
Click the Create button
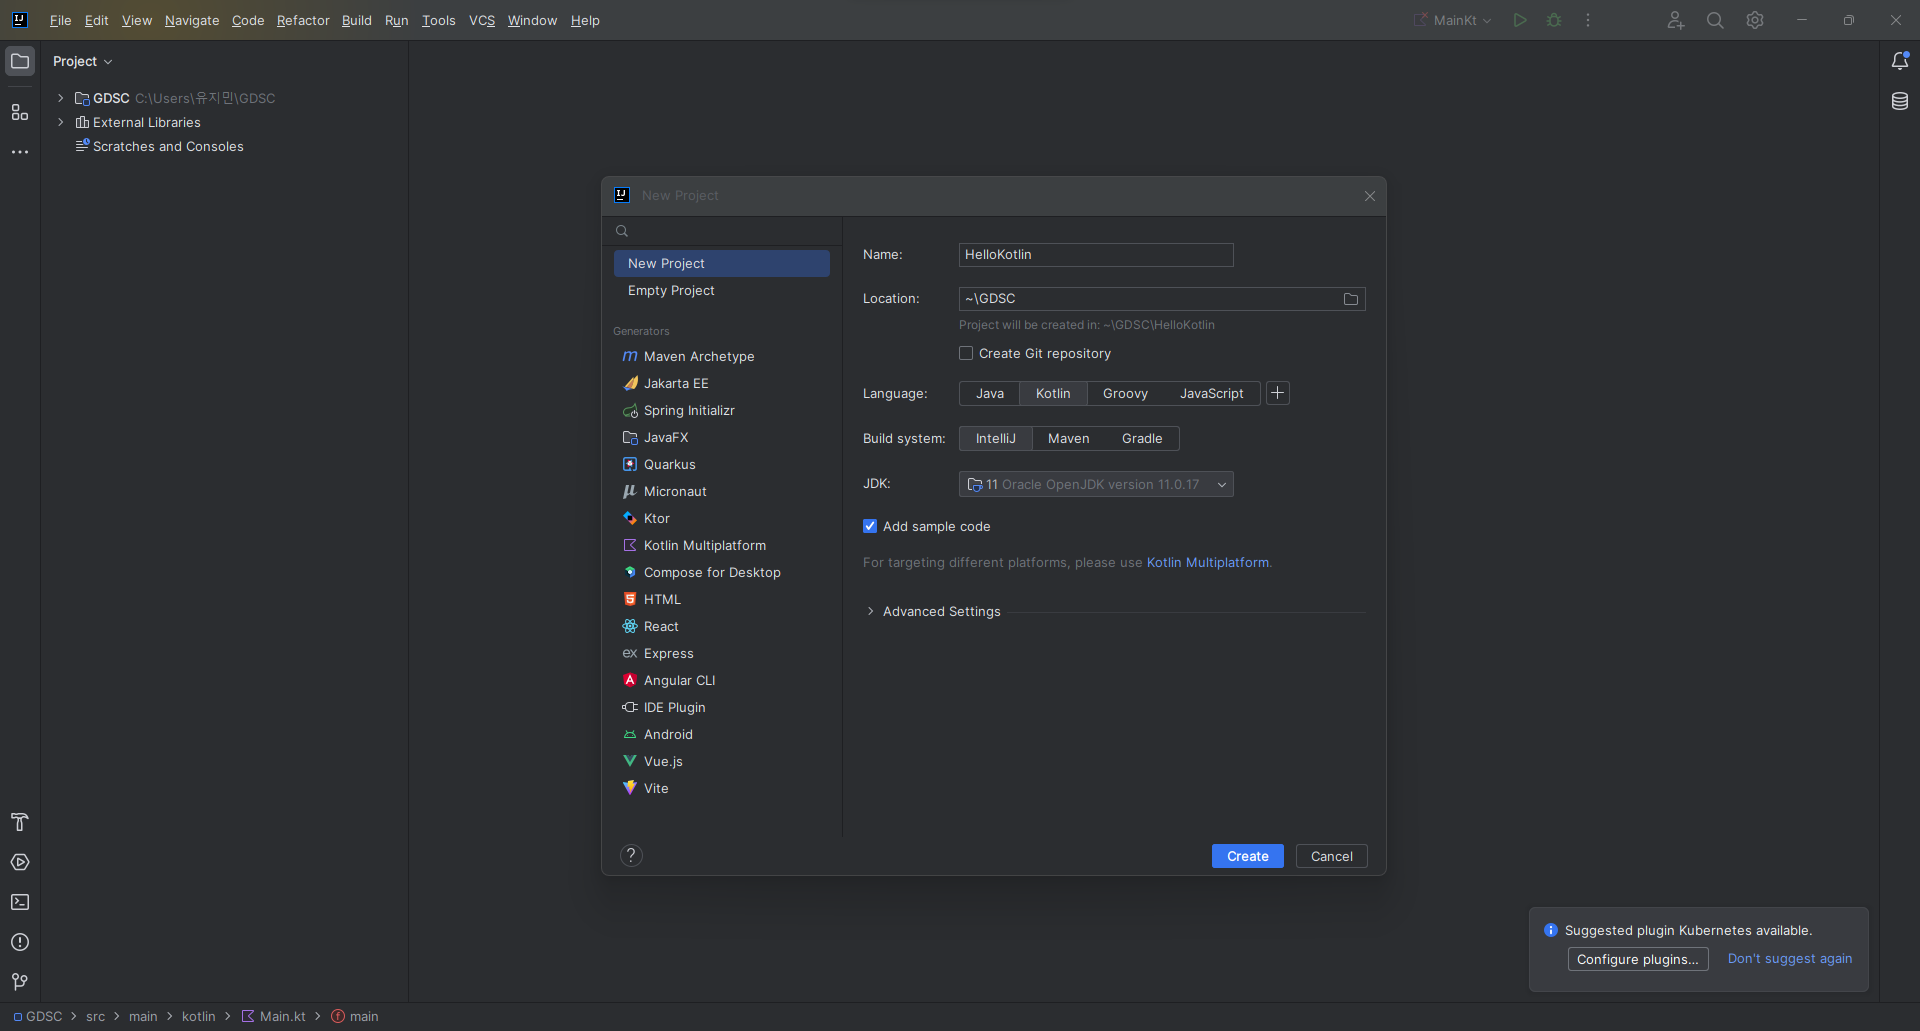pyautogui.click(x=1248, y=856)
